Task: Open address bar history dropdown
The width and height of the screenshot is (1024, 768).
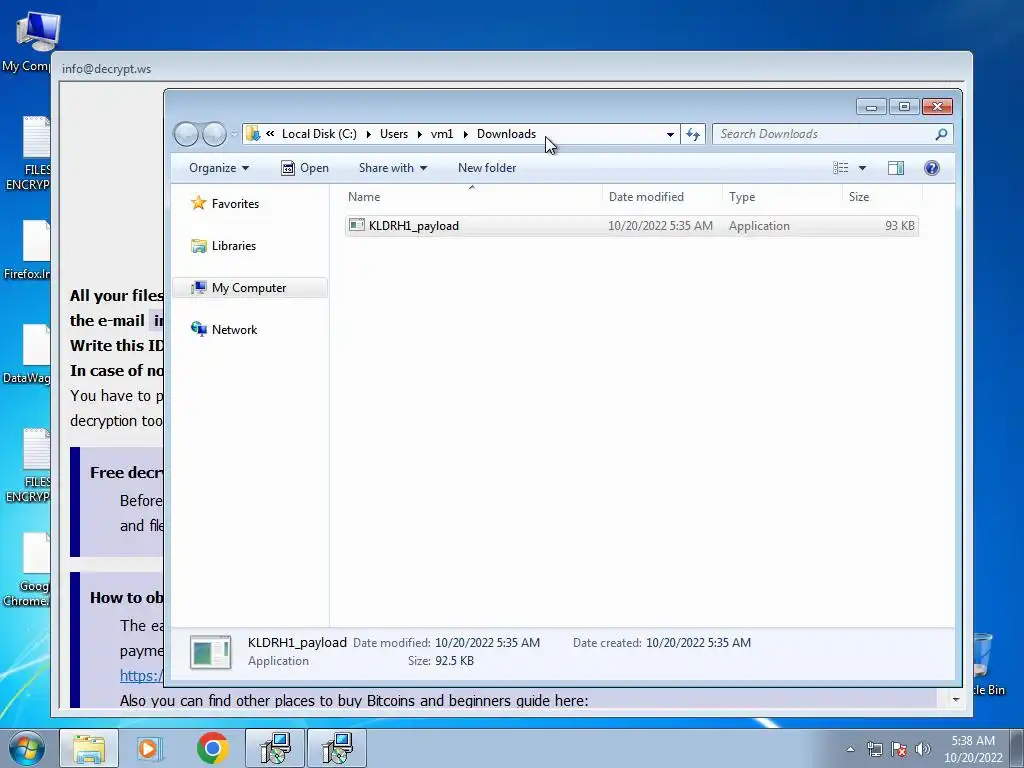Action: click(x=670, y=134)
